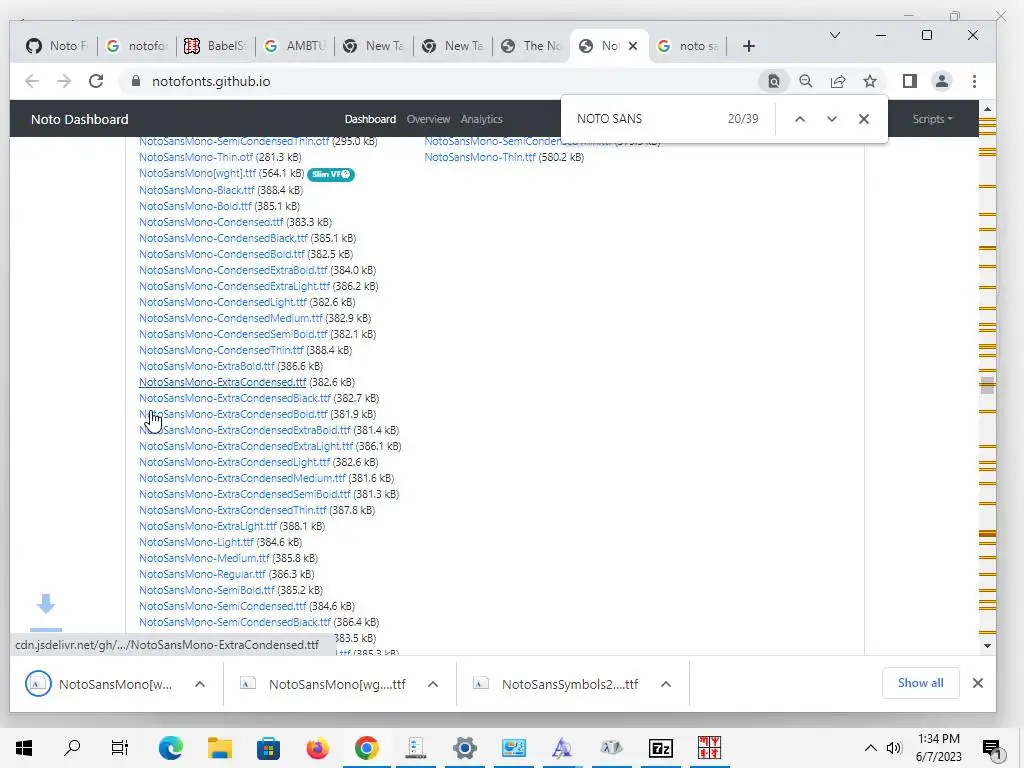Download NotoSansMono-CondensedMedium.ttf

click(x=231, y=318)
